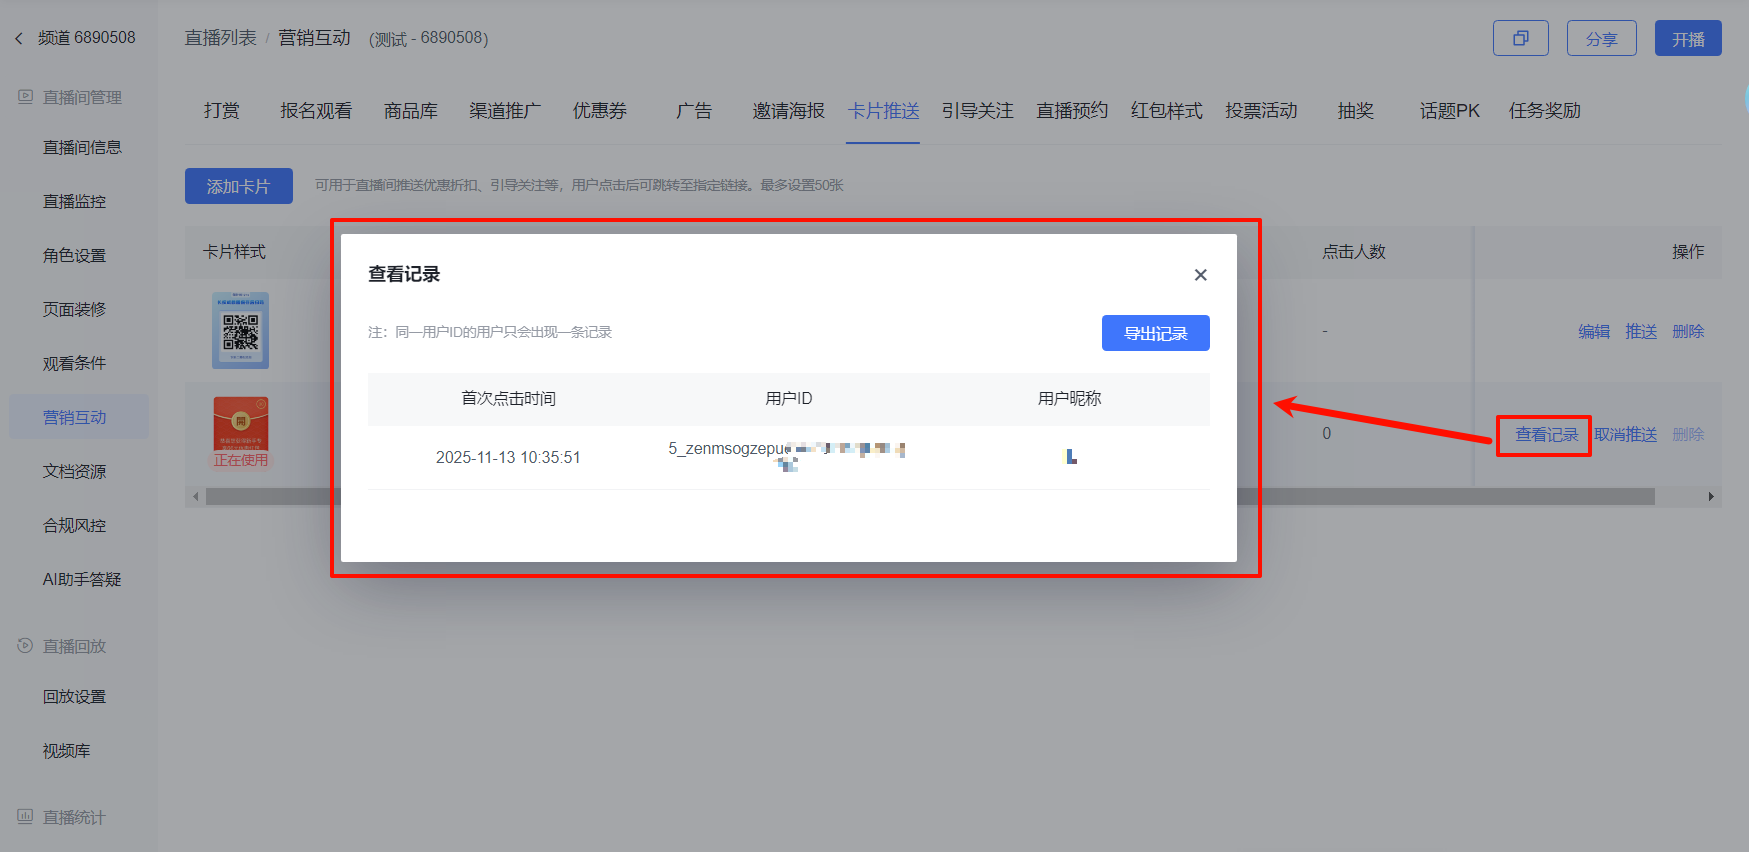
Task: Click the 直播回放 section icon
Action: click(25, 646)
